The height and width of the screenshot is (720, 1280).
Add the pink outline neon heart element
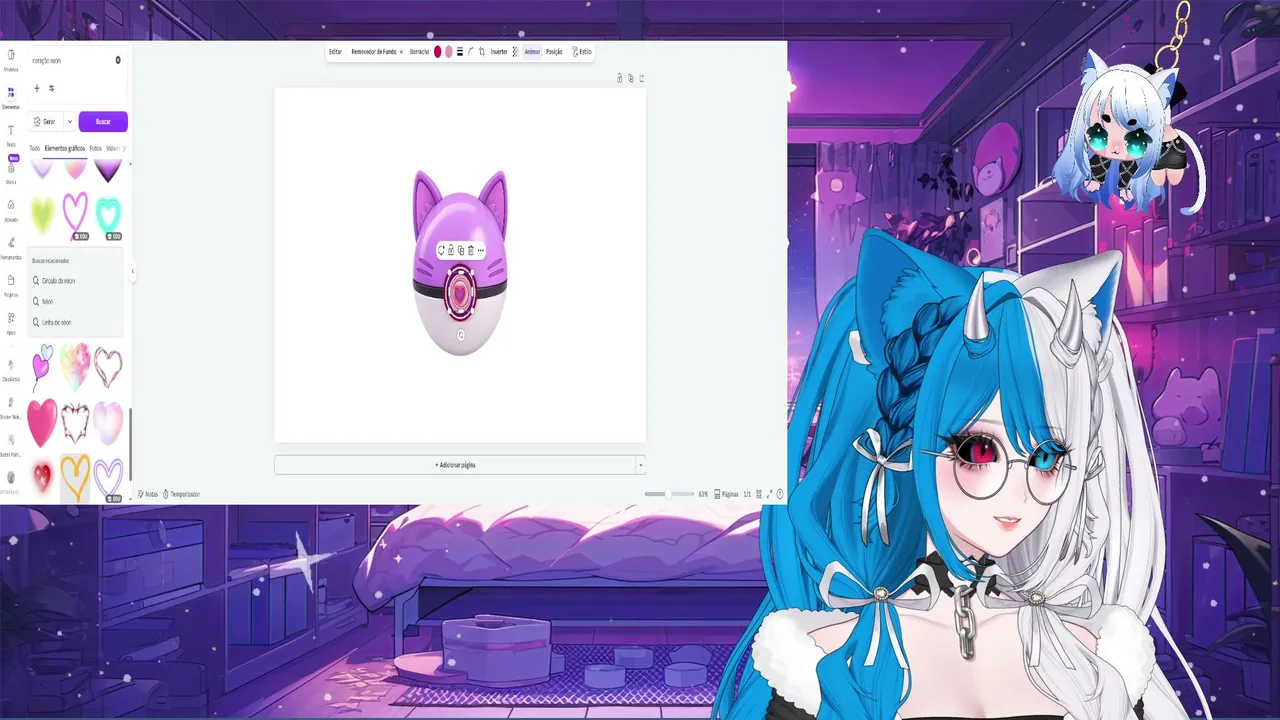point(75,215)
